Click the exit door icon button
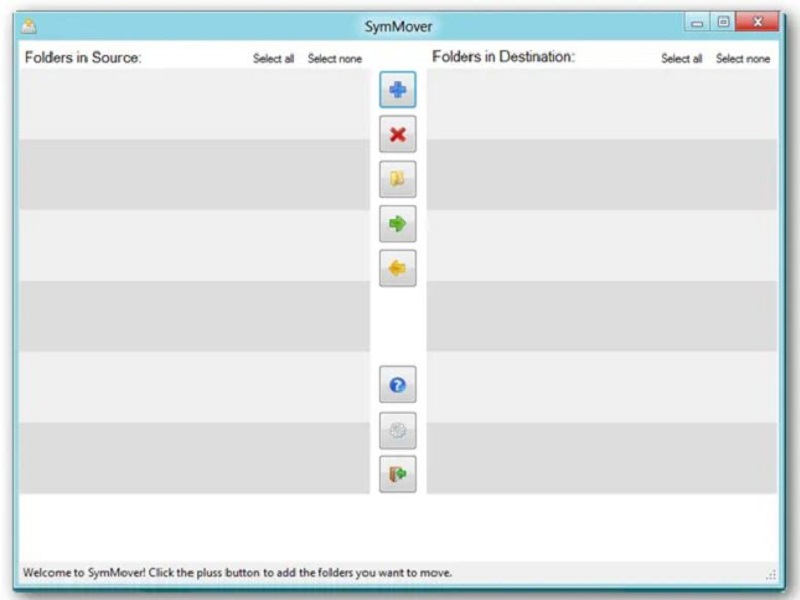800x600 pixels. pos(397,474)
